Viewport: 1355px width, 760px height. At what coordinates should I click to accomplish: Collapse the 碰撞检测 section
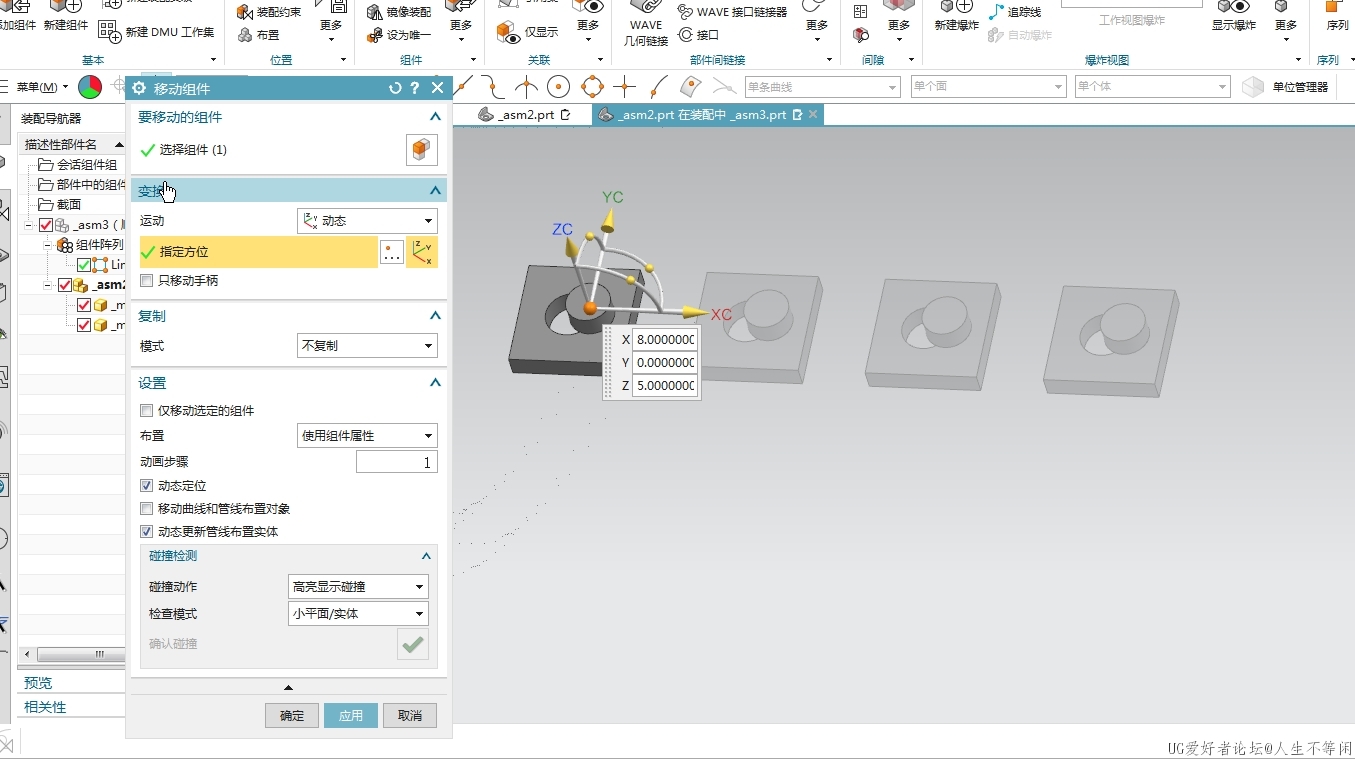(426, 556)
